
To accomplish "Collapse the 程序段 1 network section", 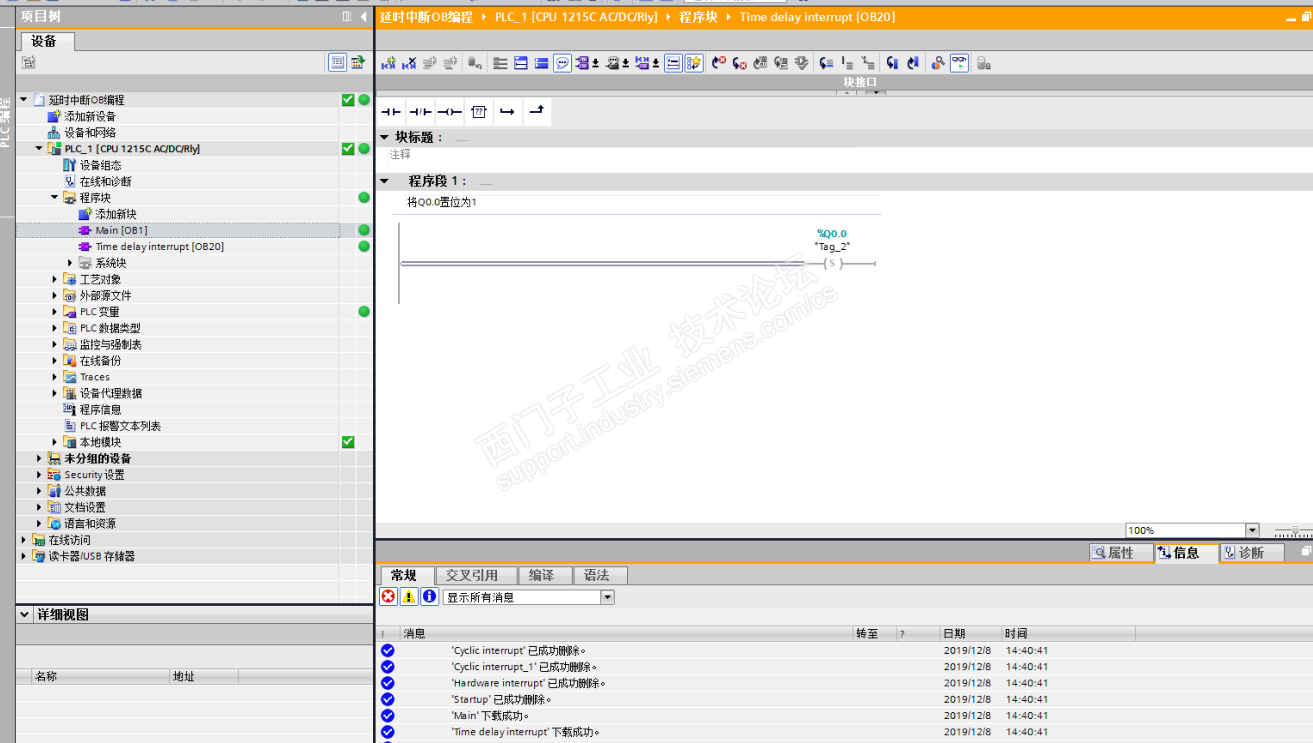I will point(385,181).
